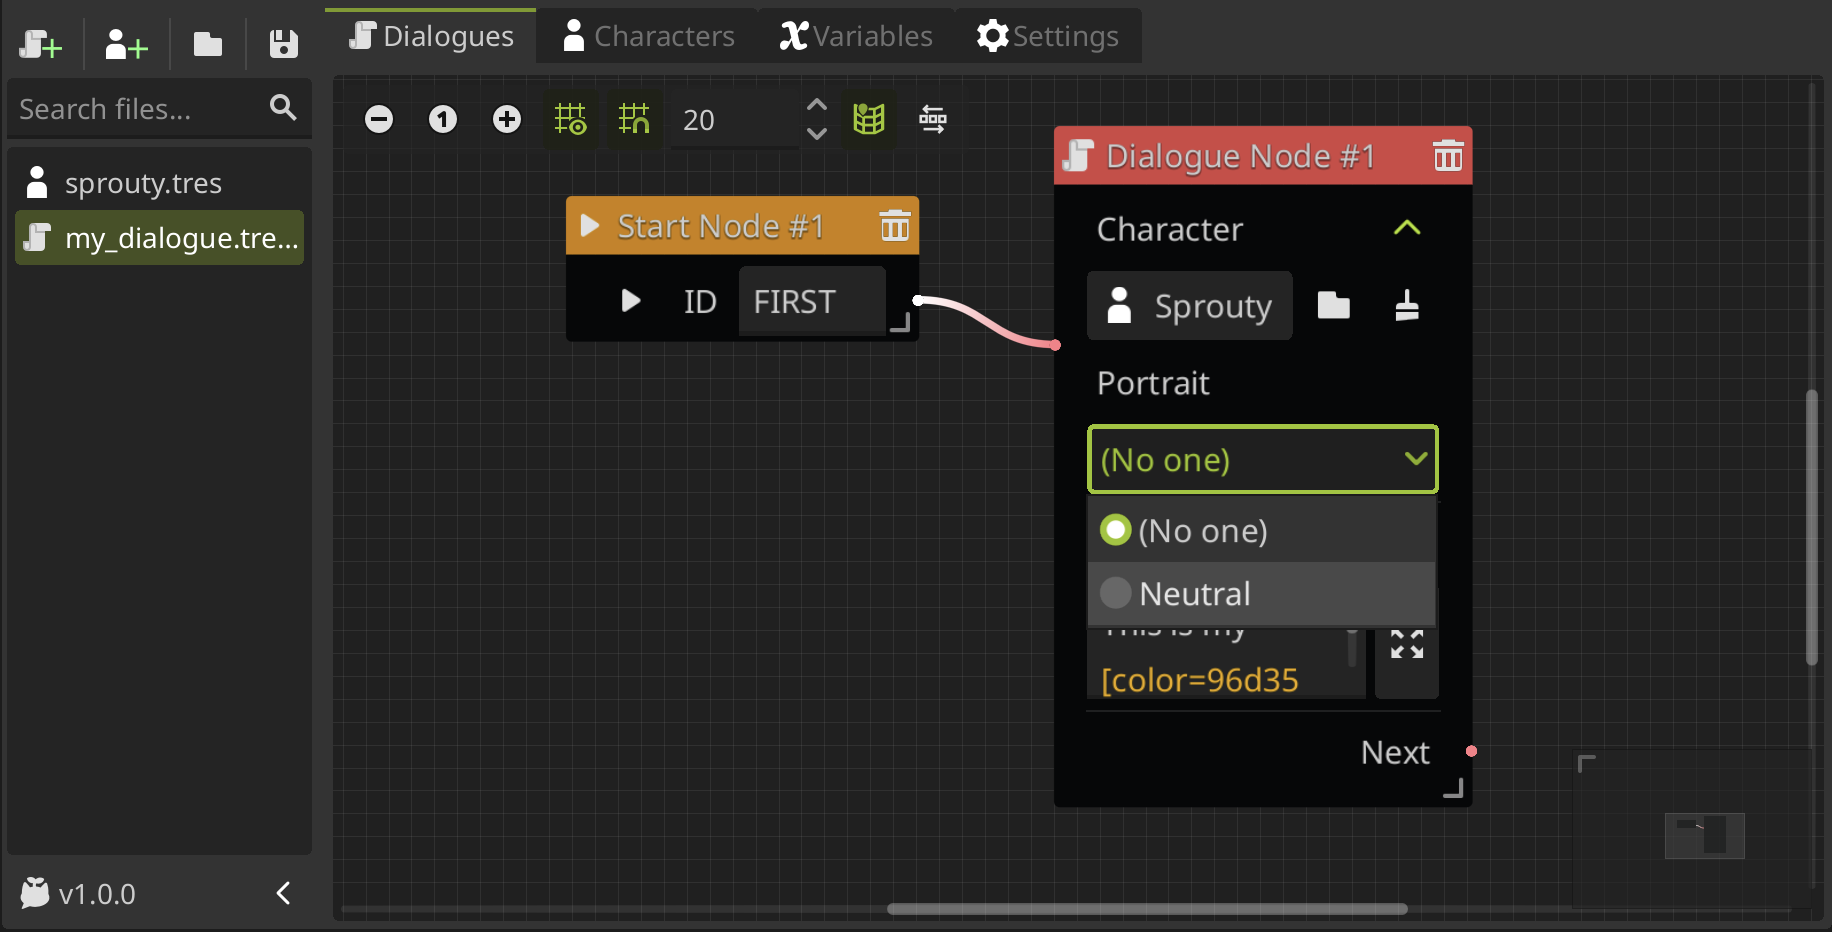Viewport: 1832px width, 932px height.
Task: Delete Start Node #1 via trash icon
Action: pos(894,225)
